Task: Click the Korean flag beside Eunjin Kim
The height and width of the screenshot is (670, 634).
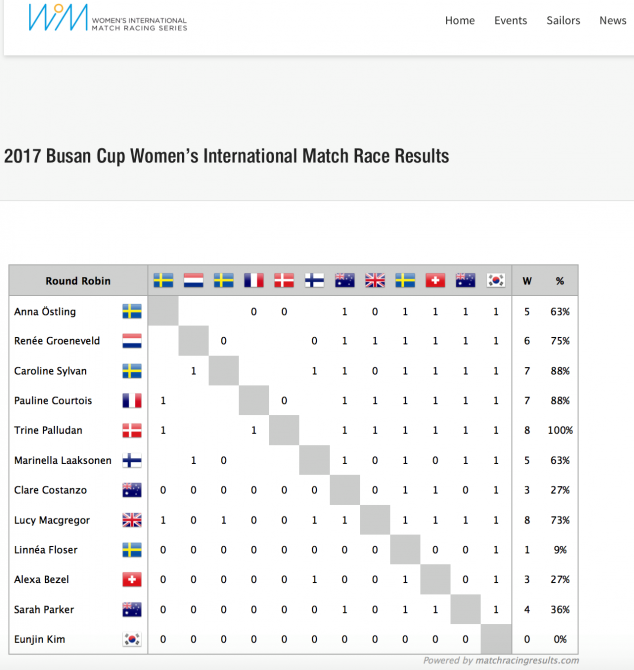Action: click(132, 639)
